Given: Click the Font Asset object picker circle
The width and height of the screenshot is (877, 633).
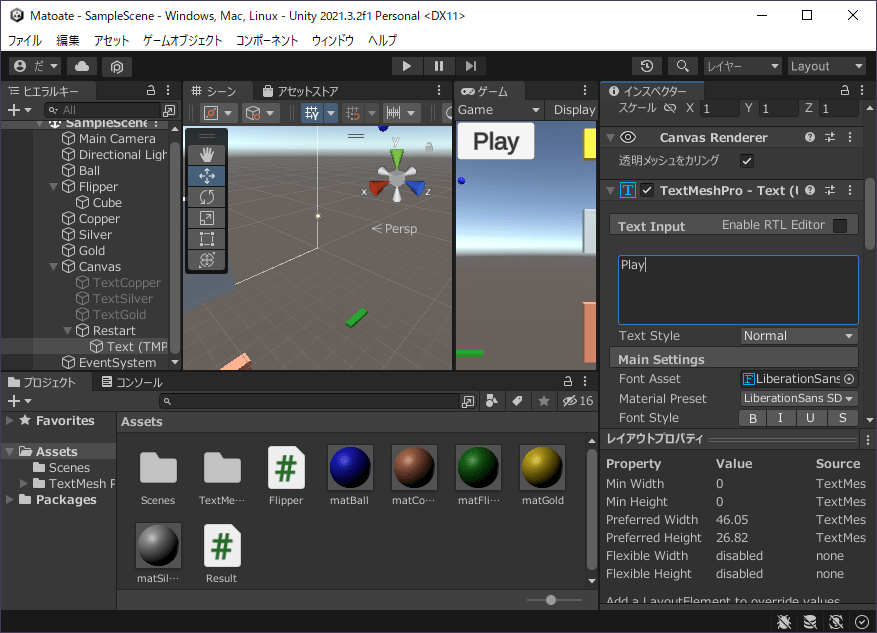Looking at the screenshot, I should (849, 379).
